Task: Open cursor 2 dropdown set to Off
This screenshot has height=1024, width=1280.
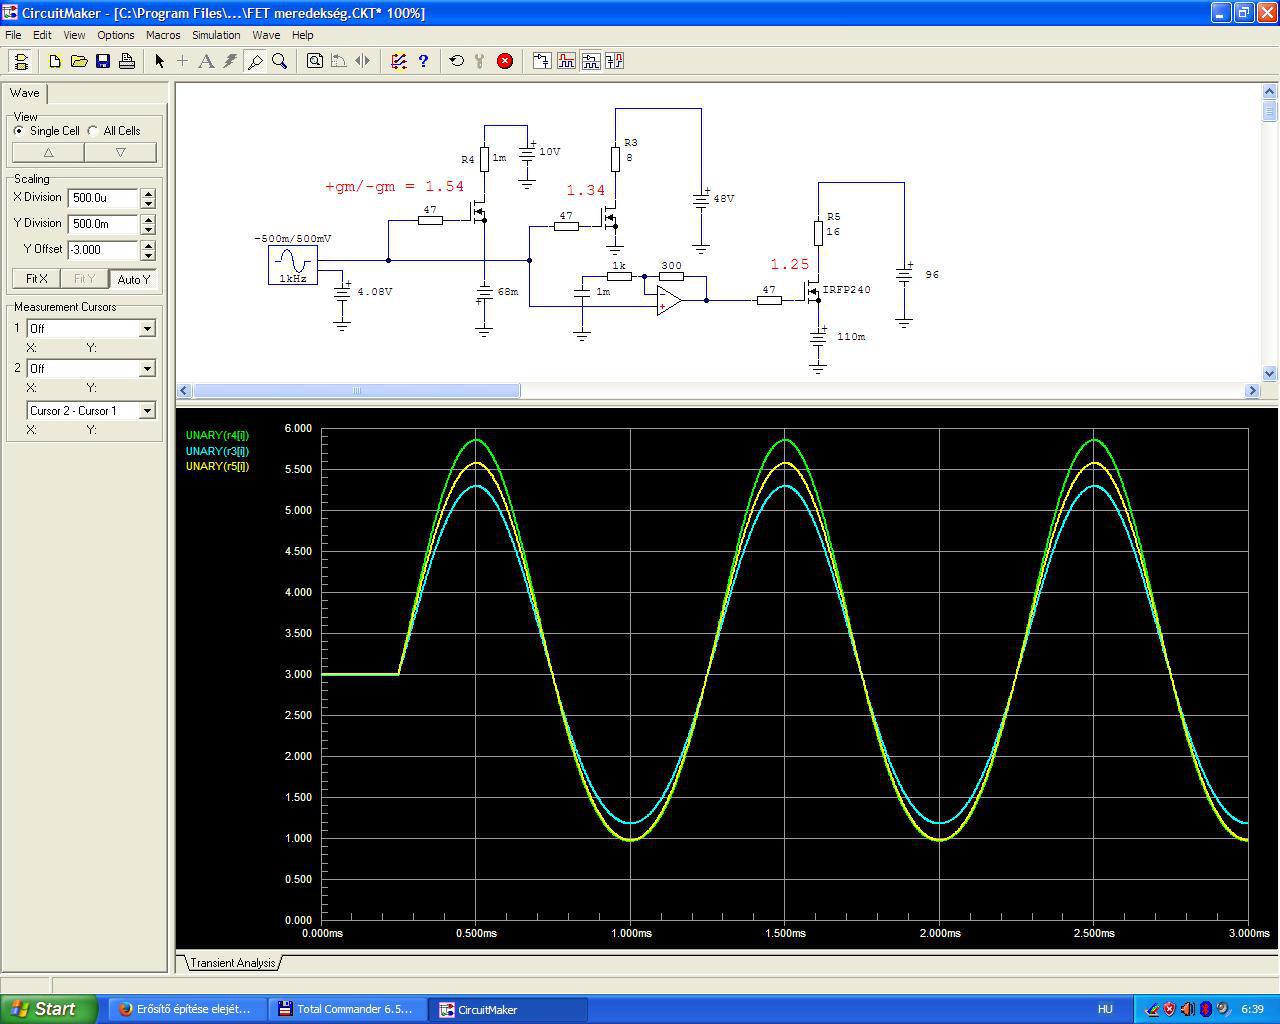Action: pos(147,368)
